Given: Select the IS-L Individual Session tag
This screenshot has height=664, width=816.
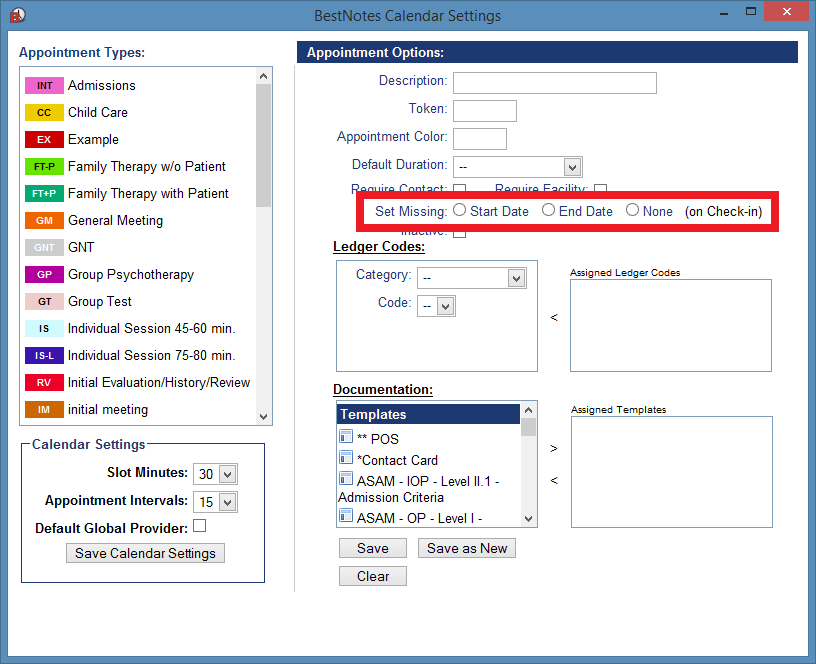Looking at the screenshot, I should pyautogui.click(x=44, y=355).
